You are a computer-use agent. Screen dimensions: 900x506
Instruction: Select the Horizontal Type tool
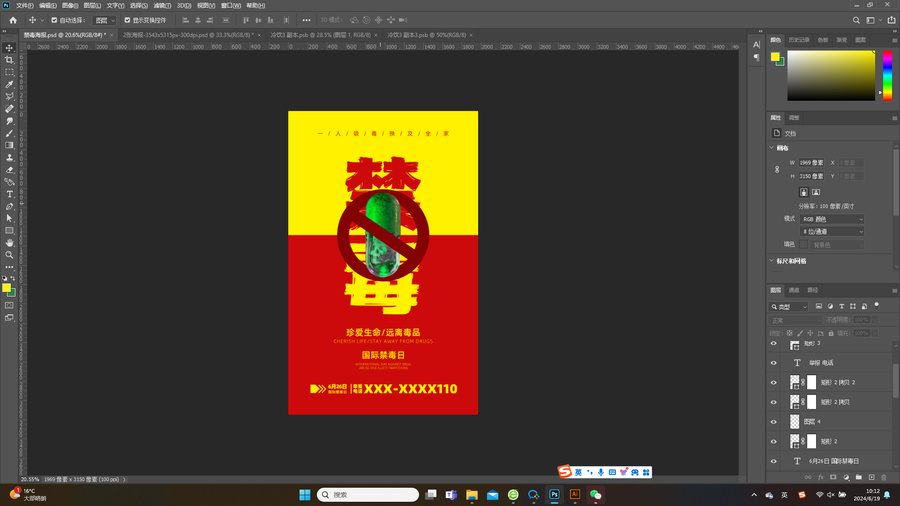9,194
